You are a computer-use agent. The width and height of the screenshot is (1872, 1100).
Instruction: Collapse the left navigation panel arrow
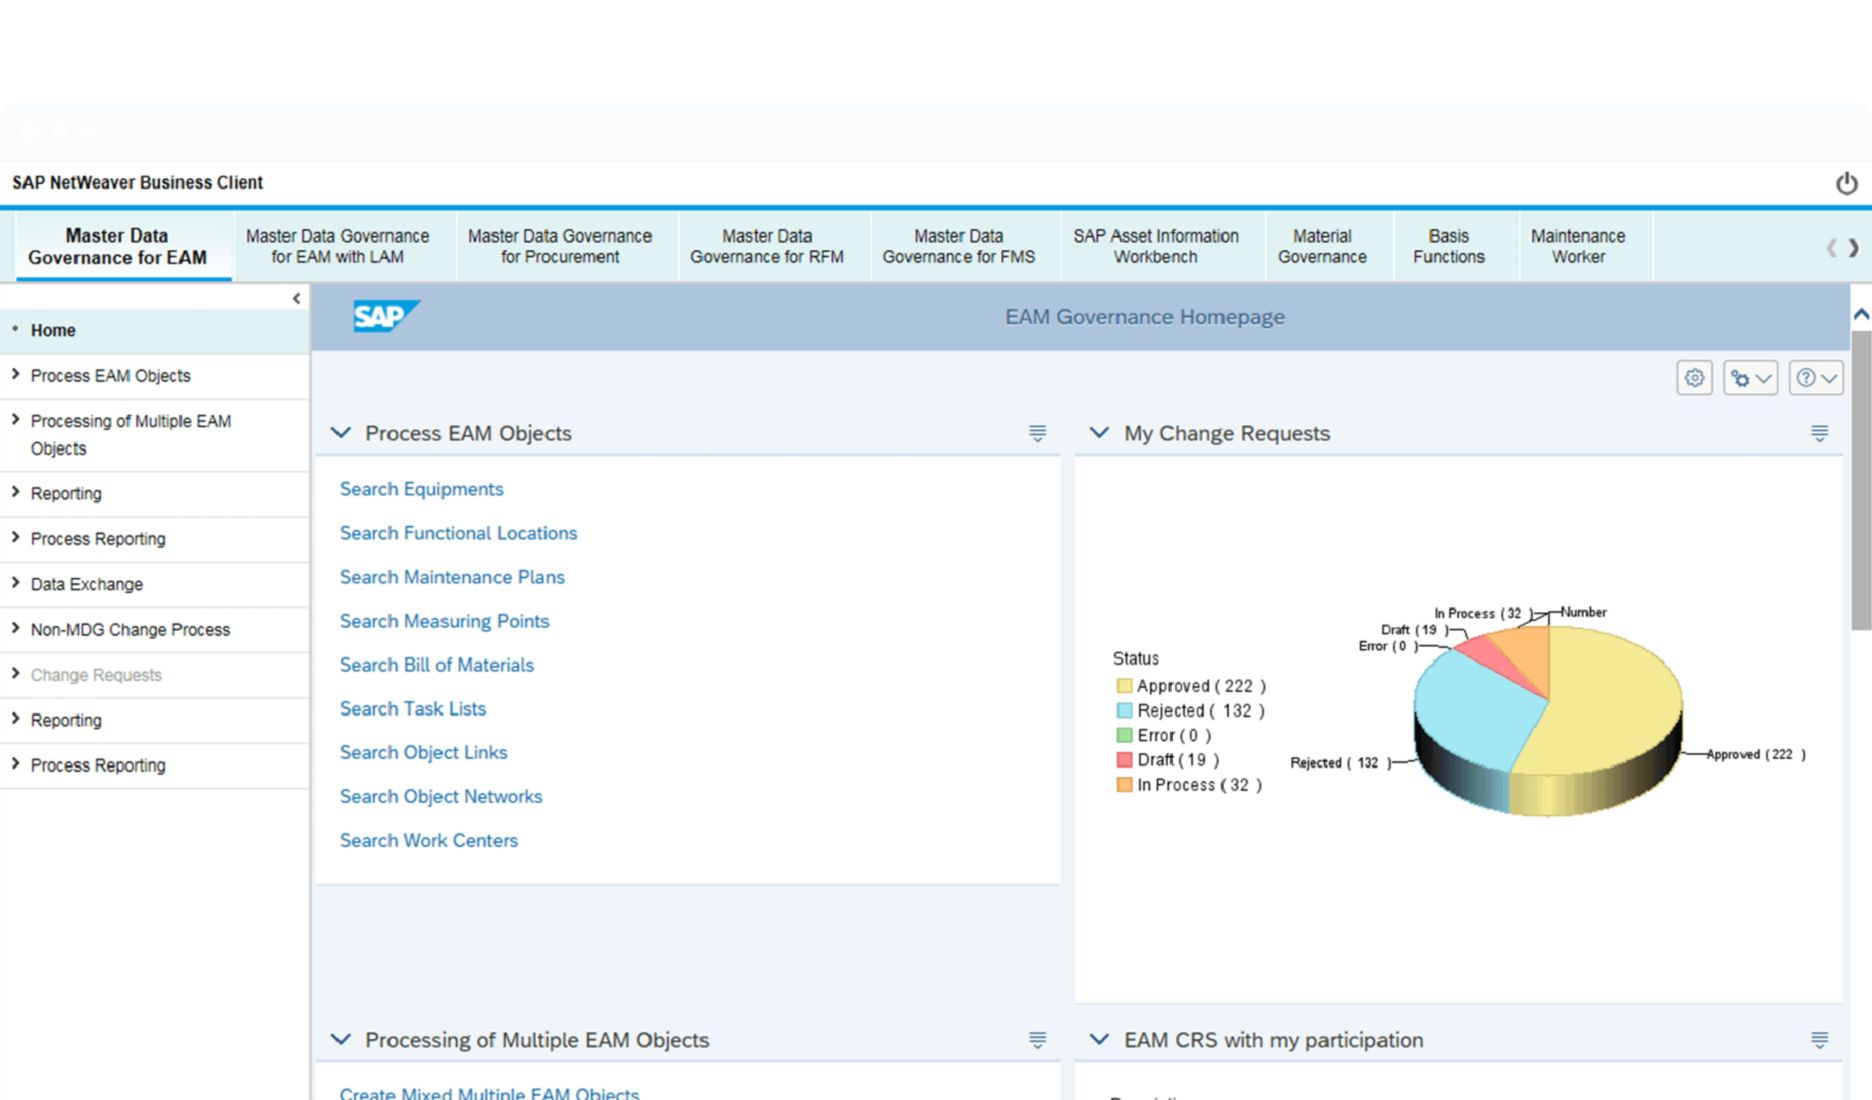point(296,299)
